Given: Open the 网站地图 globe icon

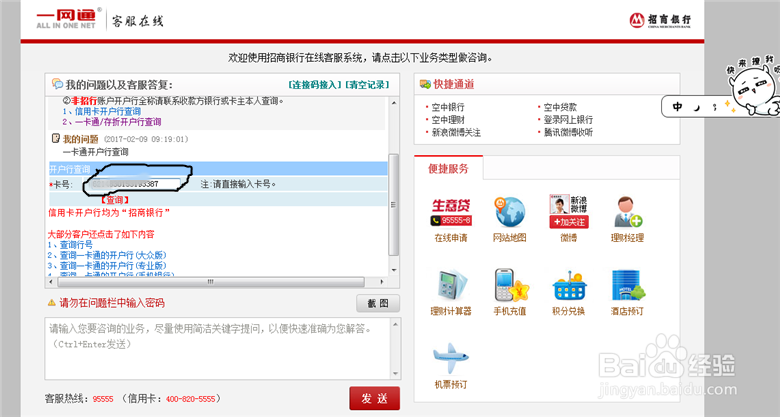Looking at the screenshot, I should [509, 212].
